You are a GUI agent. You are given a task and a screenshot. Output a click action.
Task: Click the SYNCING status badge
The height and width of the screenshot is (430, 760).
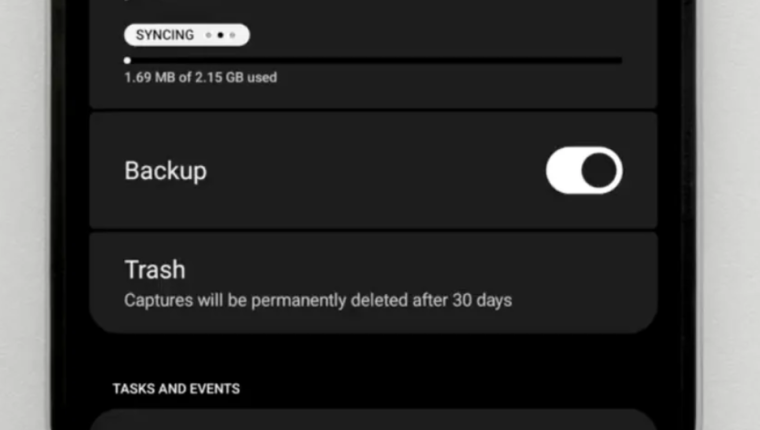coord(187,35)
